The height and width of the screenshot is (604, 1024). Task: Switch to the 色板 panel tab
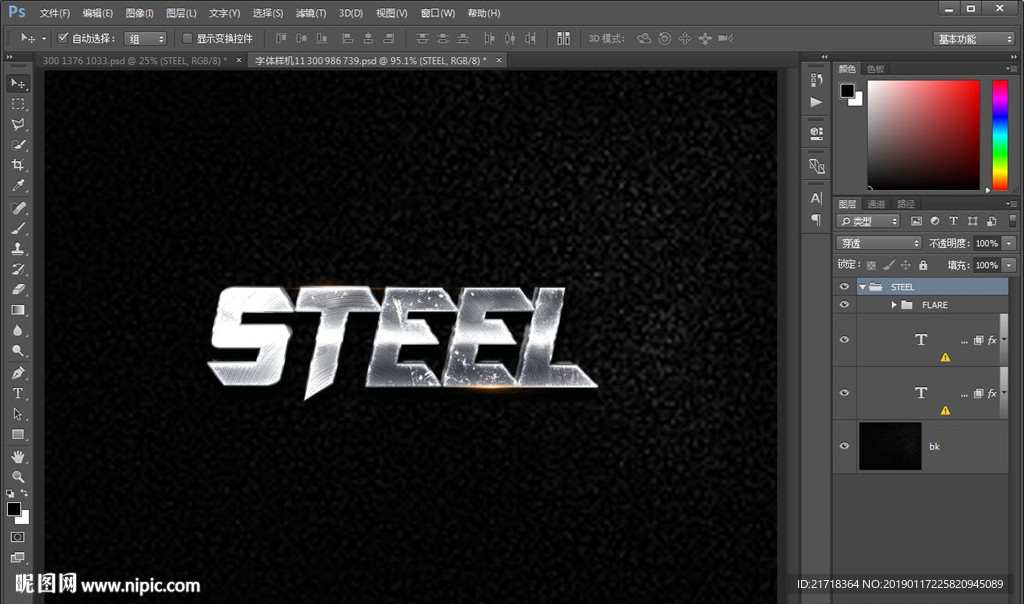(875, 69)
